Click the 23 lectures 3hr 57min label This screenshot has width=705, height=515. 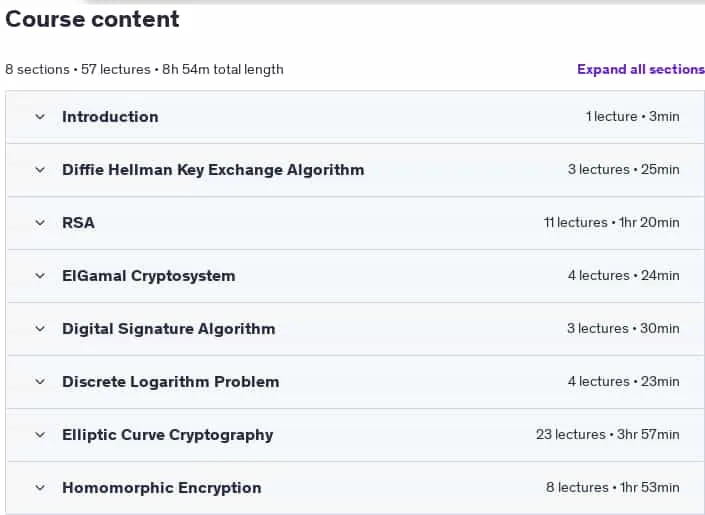607,434
